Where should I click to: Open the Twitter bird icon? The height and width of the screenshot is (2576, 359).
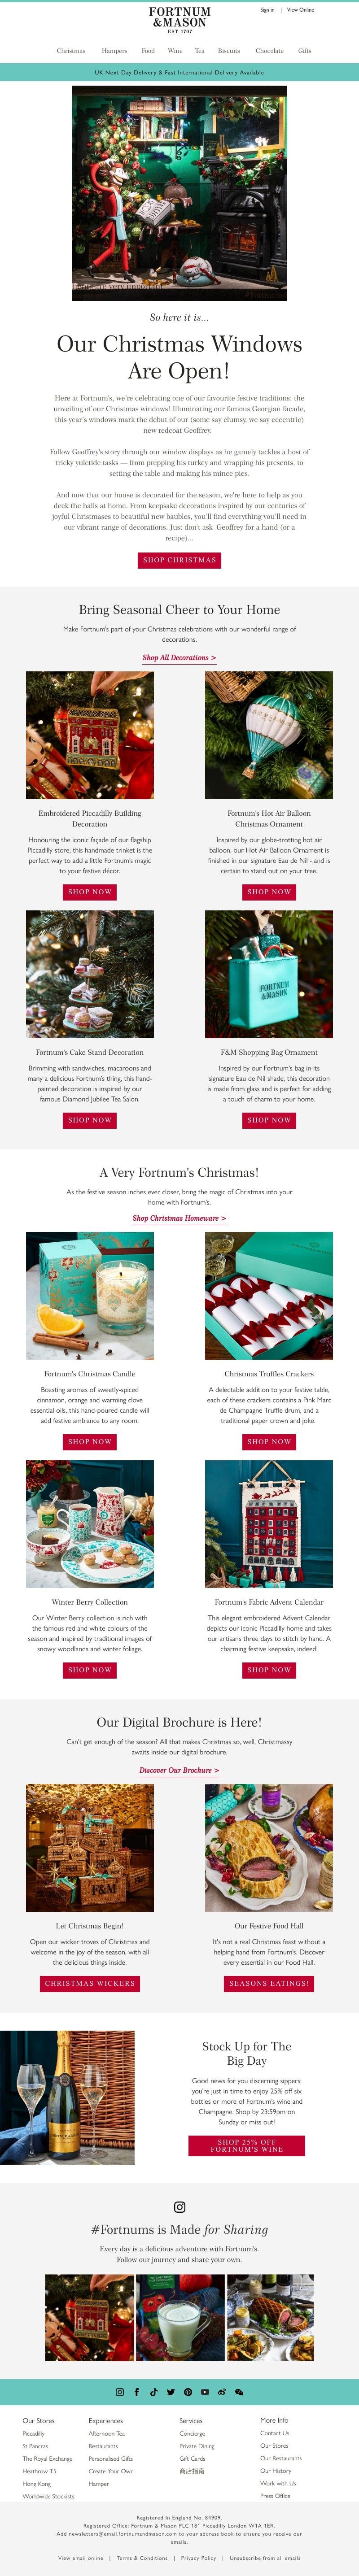(171, 2392)
